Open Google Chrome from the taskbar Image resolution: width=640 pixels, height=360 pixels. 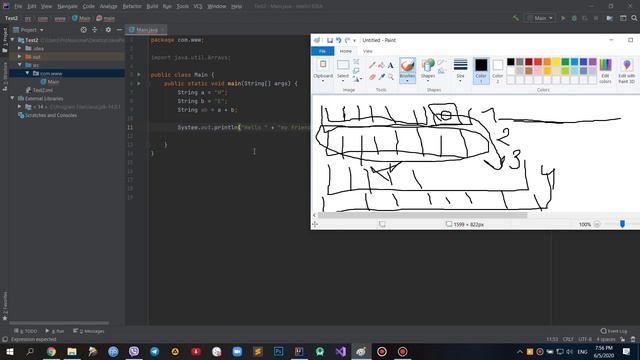tap(51, 351)
